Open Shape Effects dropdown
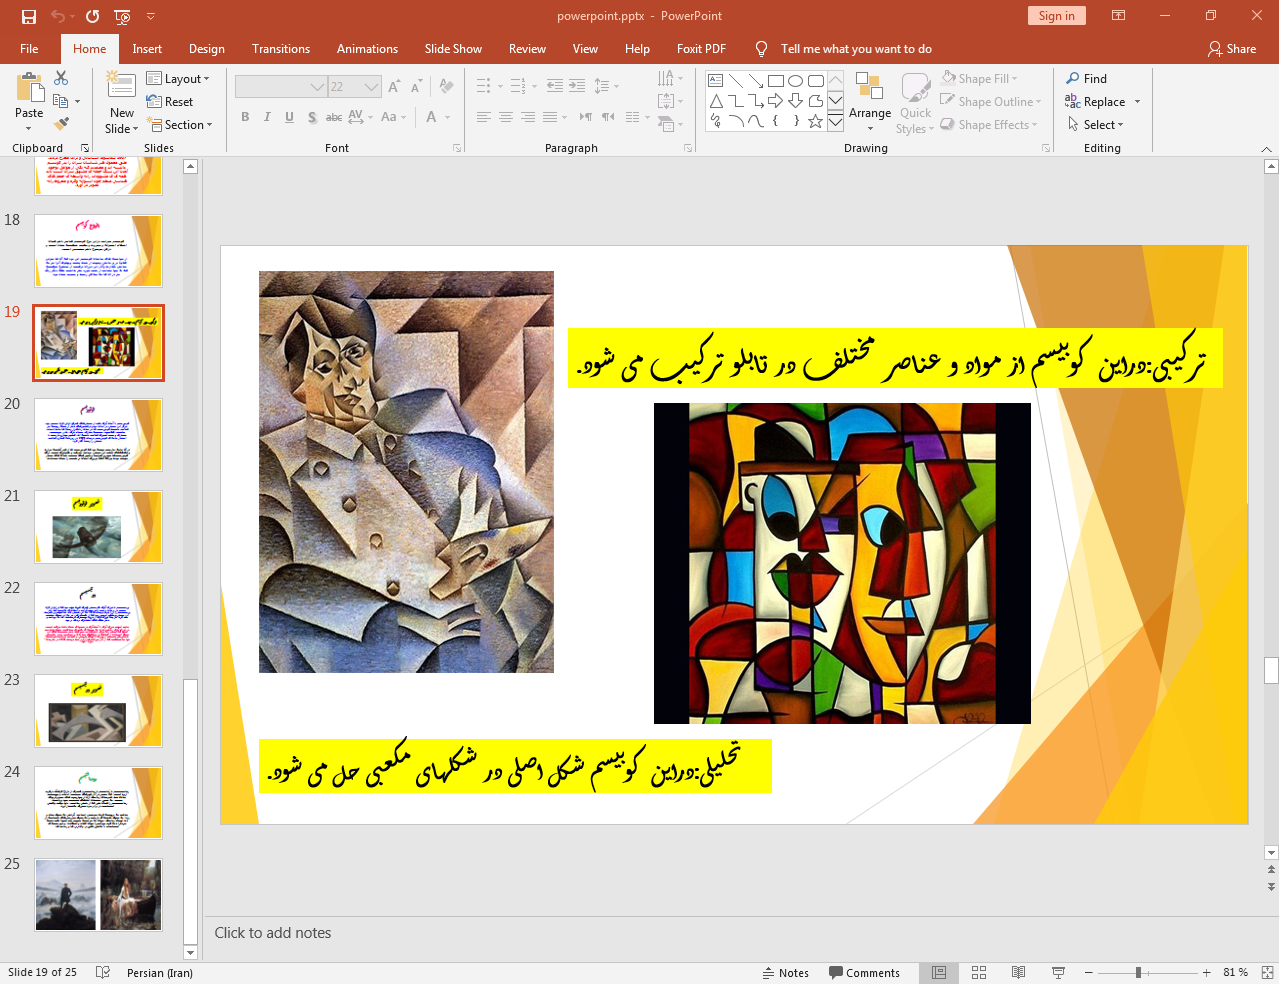 click(989, 125)
